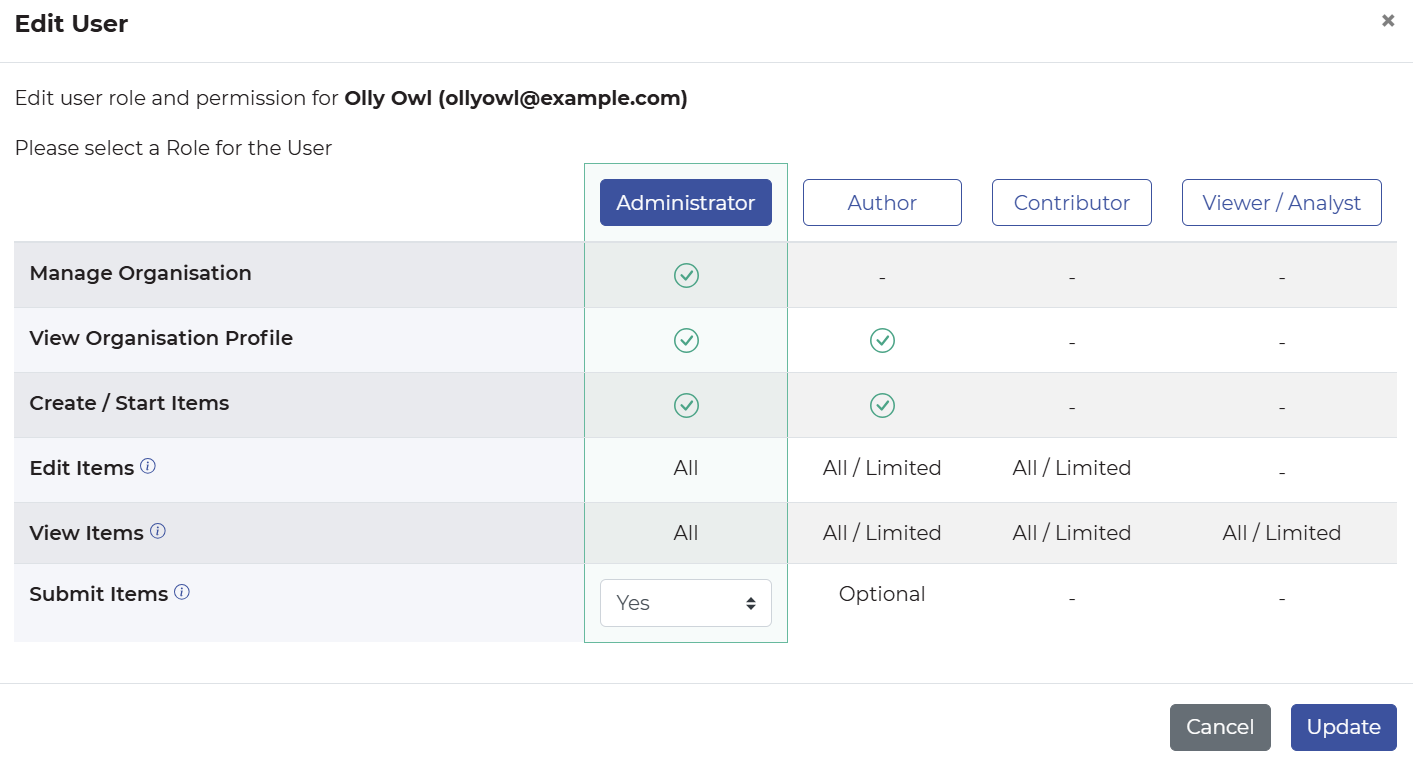Click All / Limited under Contributor for View Items
Image resolution: width=1413 pixels, height=765 pixels.
click(x=1071, y=533)
